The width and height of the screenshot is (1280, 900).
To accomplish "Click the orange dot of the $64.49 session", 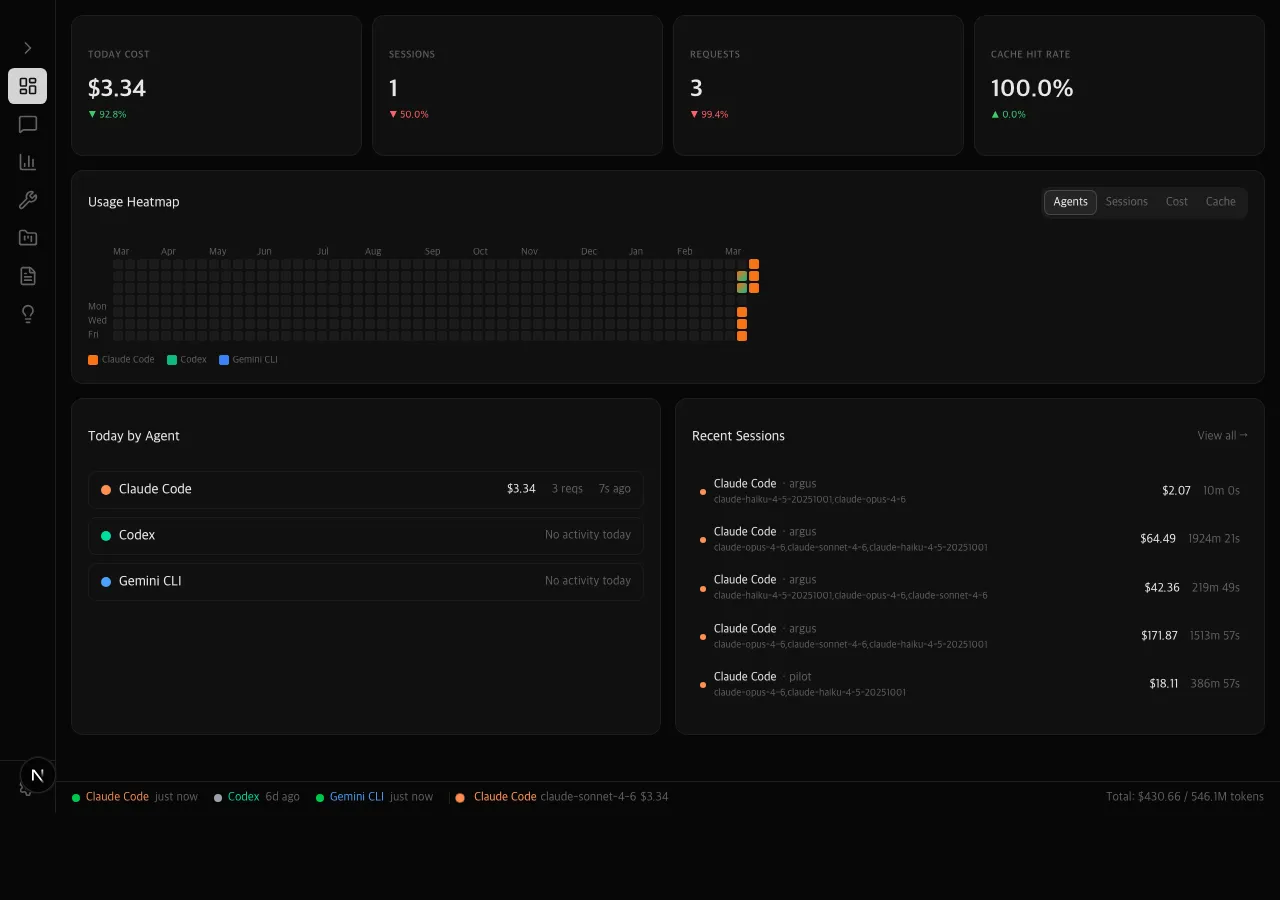I will (703, 540).
